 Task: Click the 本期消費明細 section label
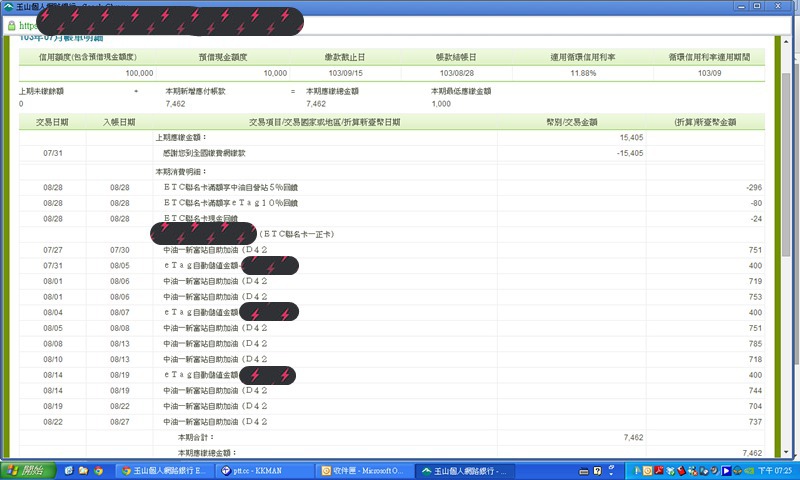(181, 172)
